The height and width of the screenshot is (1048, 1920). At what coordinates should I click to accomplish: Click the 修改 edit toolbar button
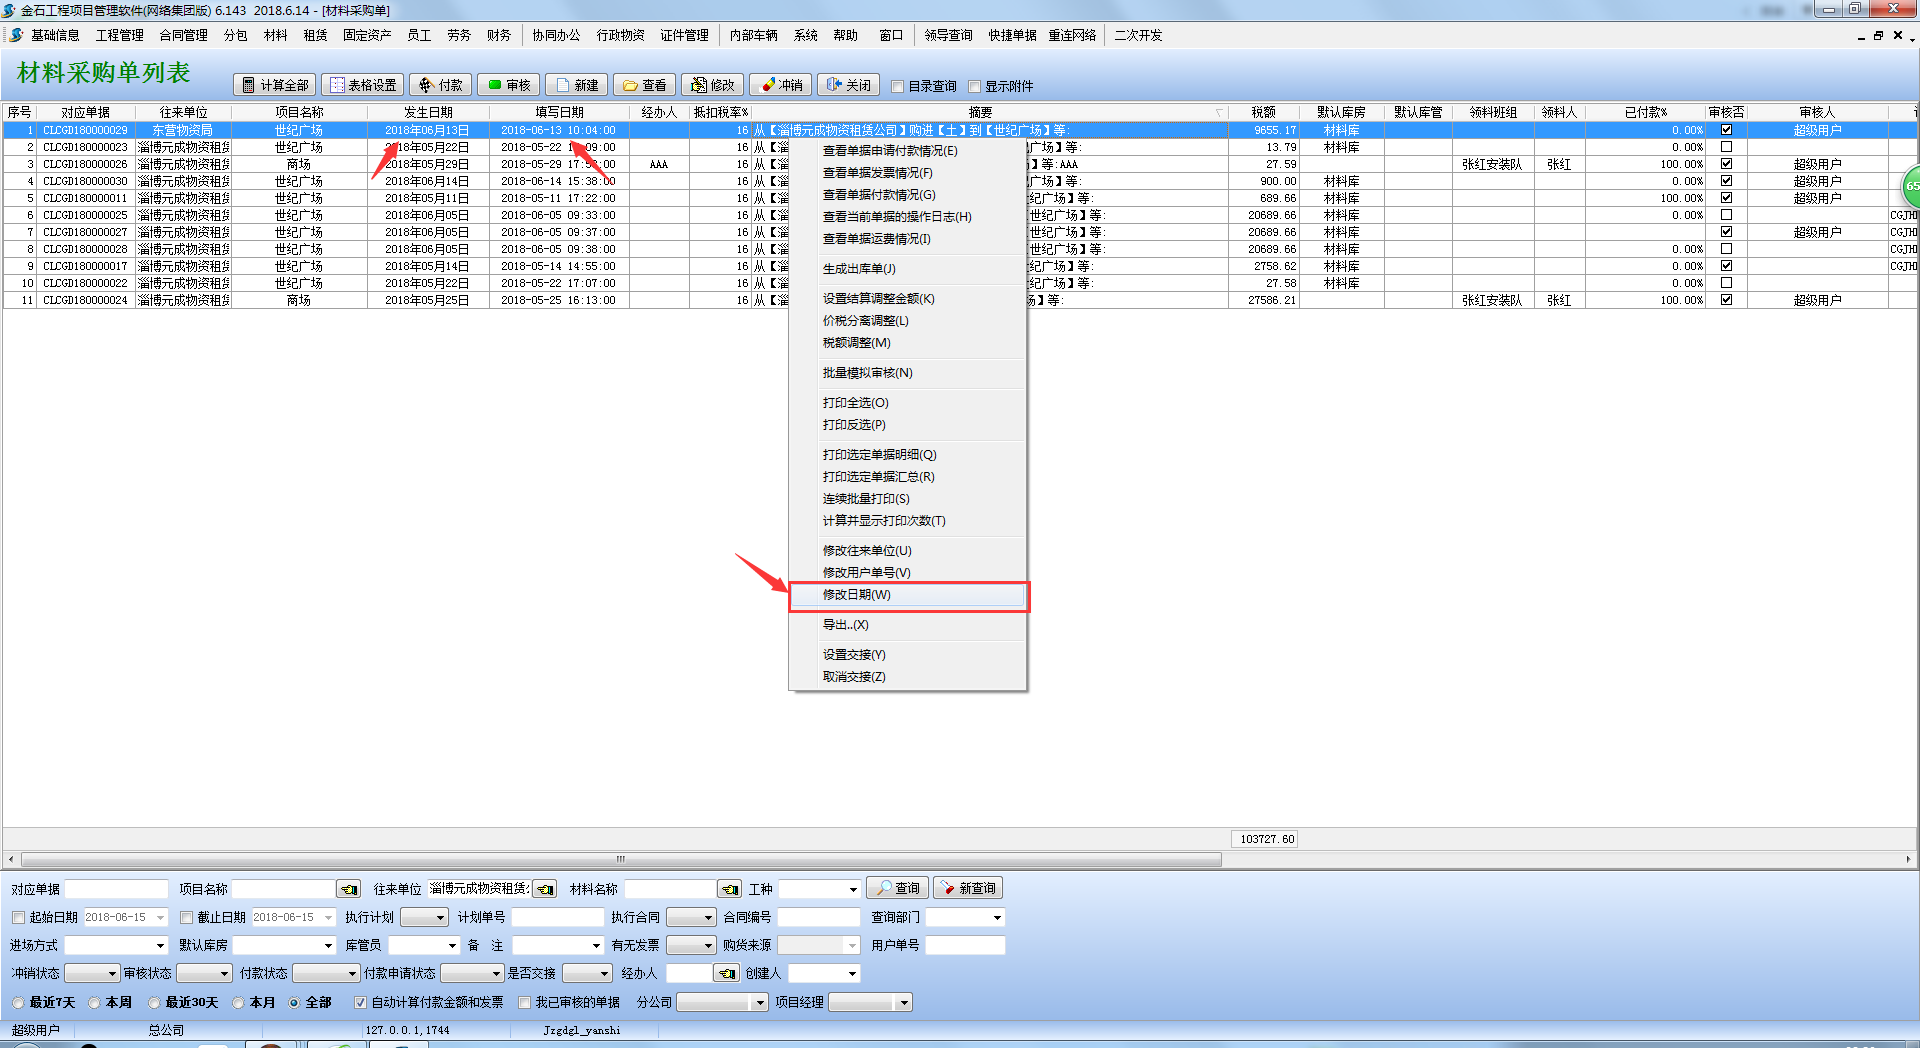[x=713, y=85]
